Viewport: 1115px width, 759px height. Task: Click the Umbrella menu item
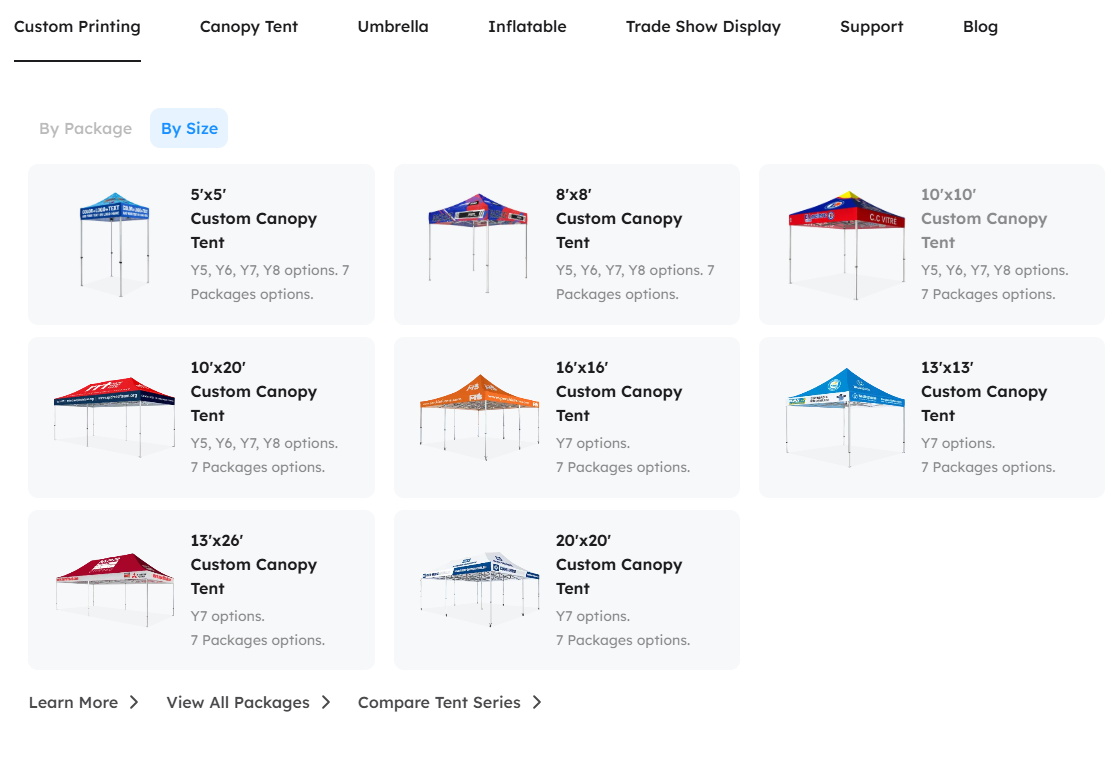point(393,27)
